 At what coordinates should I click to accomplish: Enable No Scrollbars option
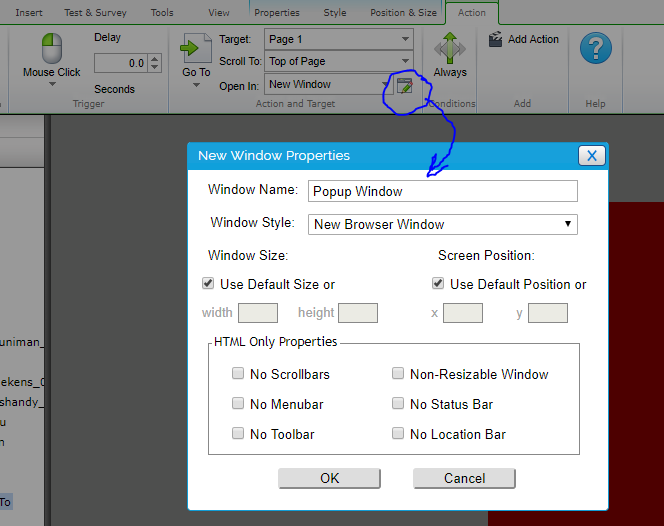point(238,373)
